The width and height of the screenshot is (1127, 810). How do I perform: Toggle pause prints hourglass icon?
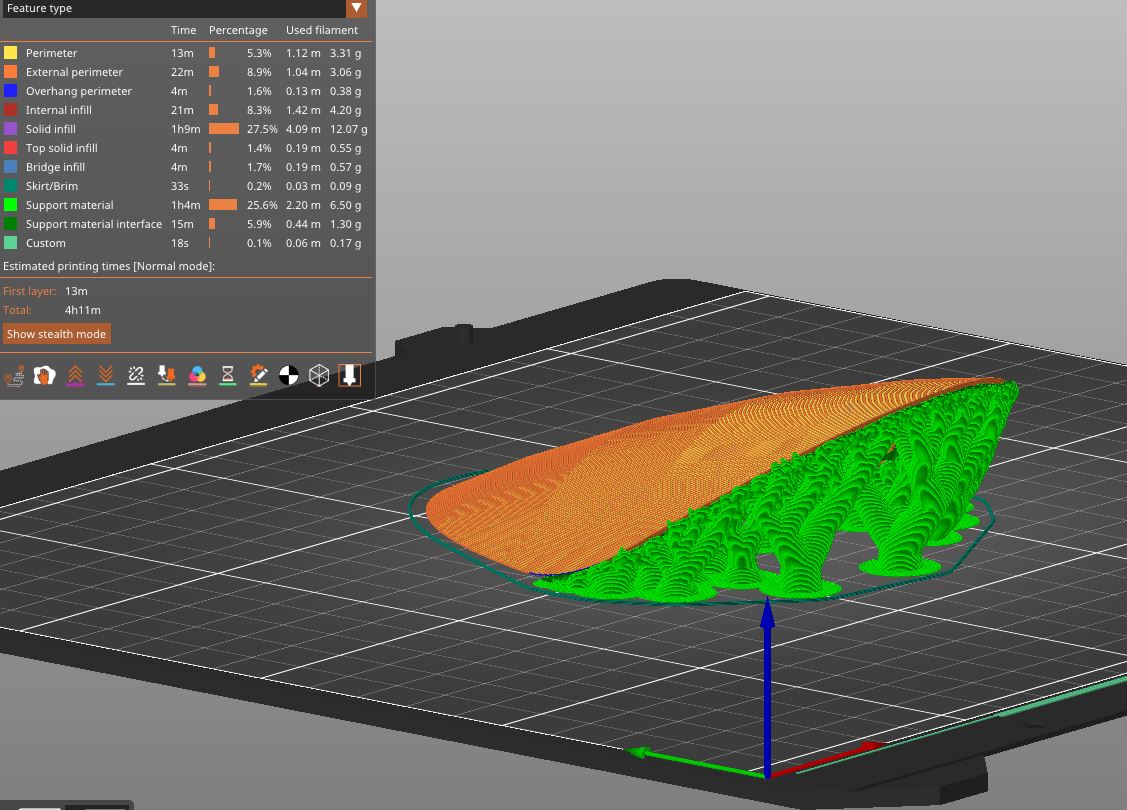[228, 375]
